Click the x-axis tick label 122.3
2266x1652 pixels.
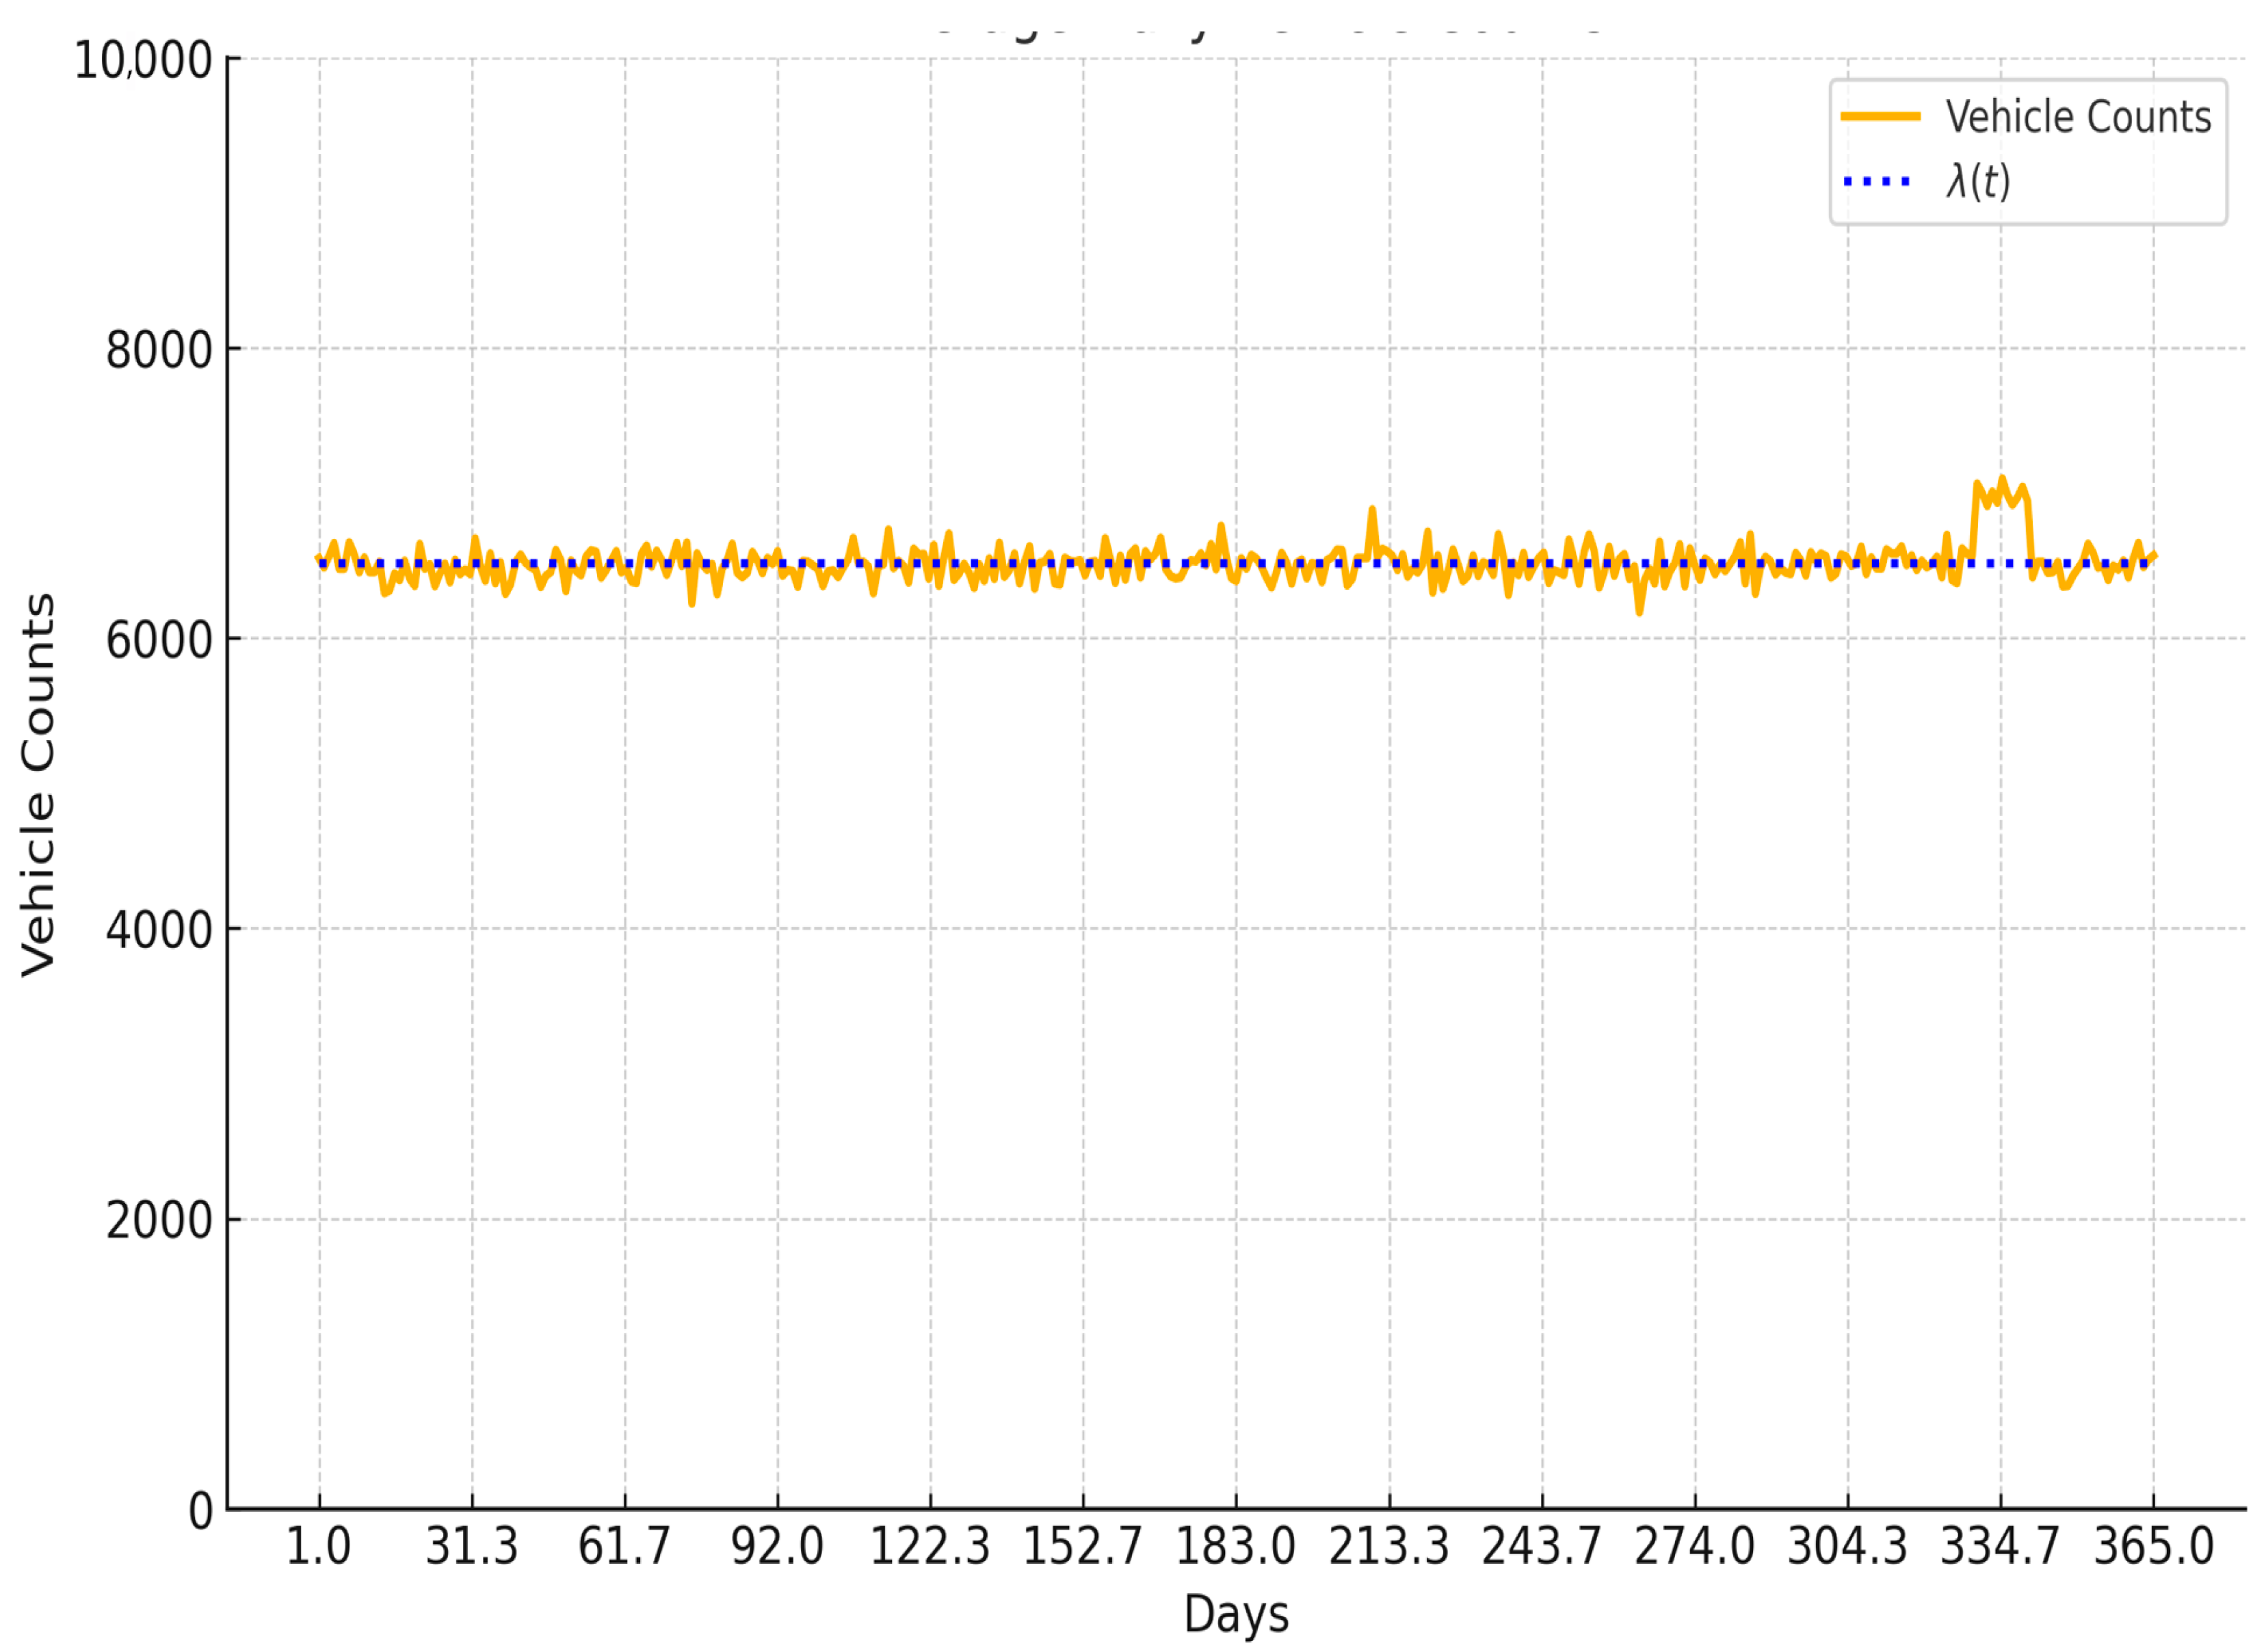(930, 1547)
